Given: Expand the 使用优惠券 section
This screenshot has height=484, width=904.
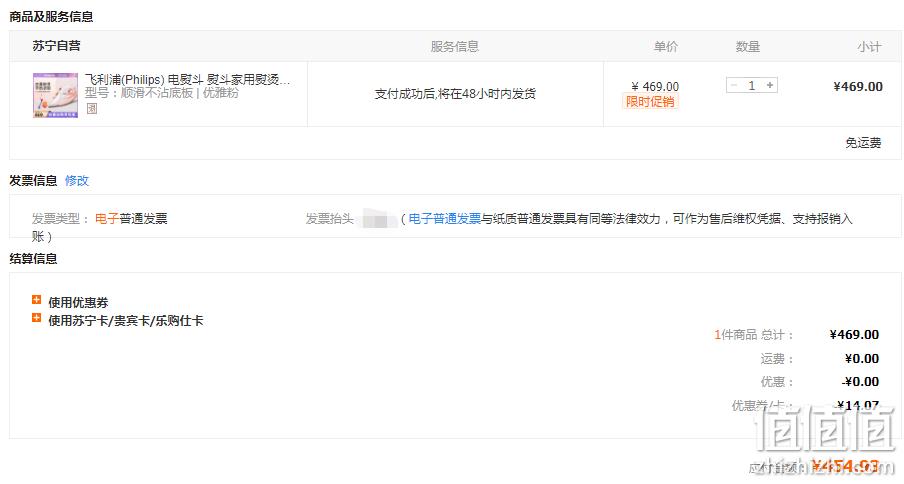Looking at the screenshot, I should (x=70, y=302).
